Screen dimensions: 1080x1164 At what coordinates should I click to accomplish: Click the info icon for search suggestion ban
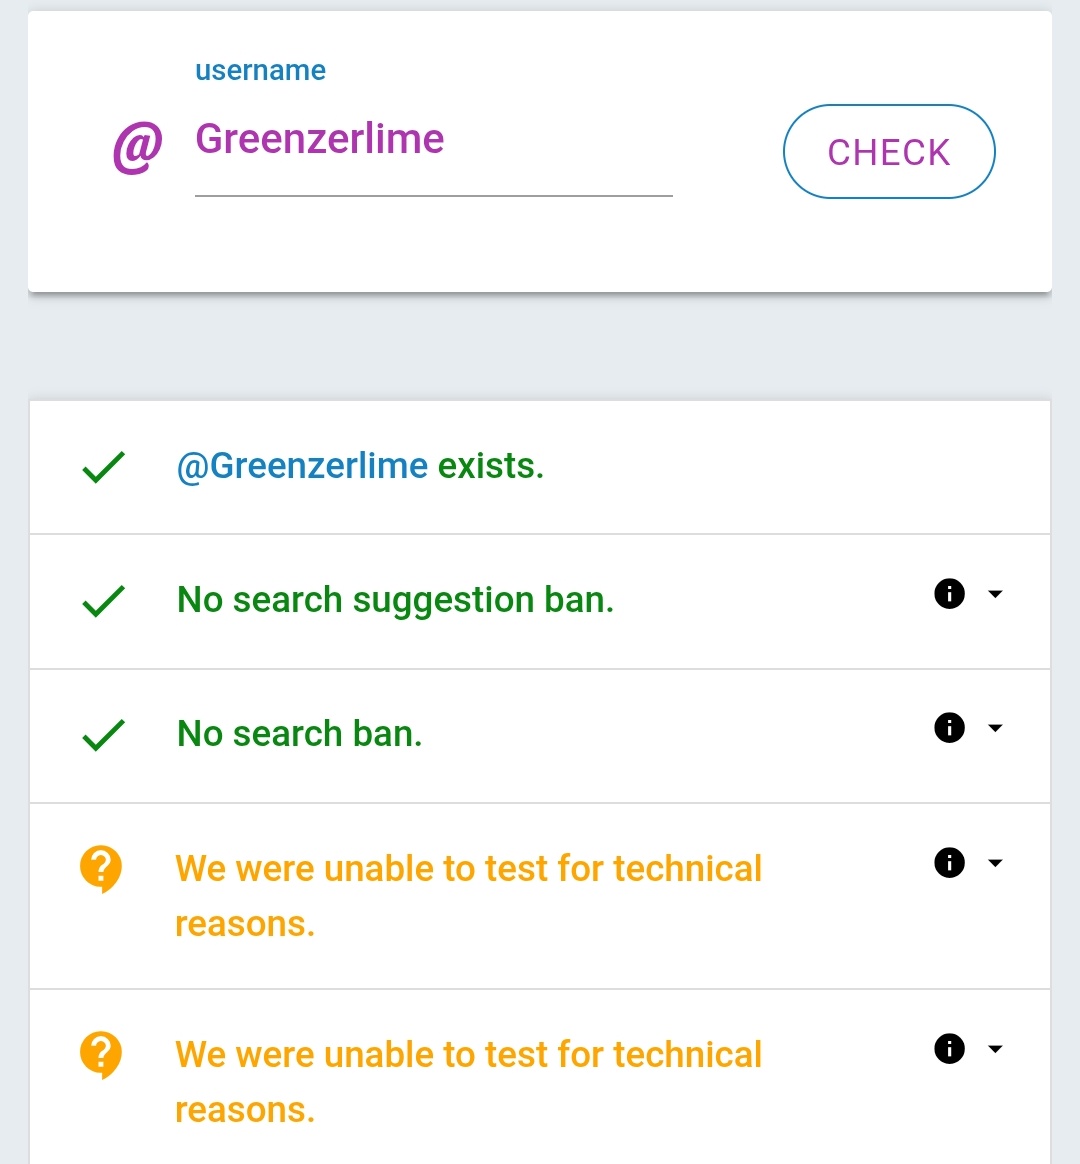pyautogui.click(x=949, y=594)
